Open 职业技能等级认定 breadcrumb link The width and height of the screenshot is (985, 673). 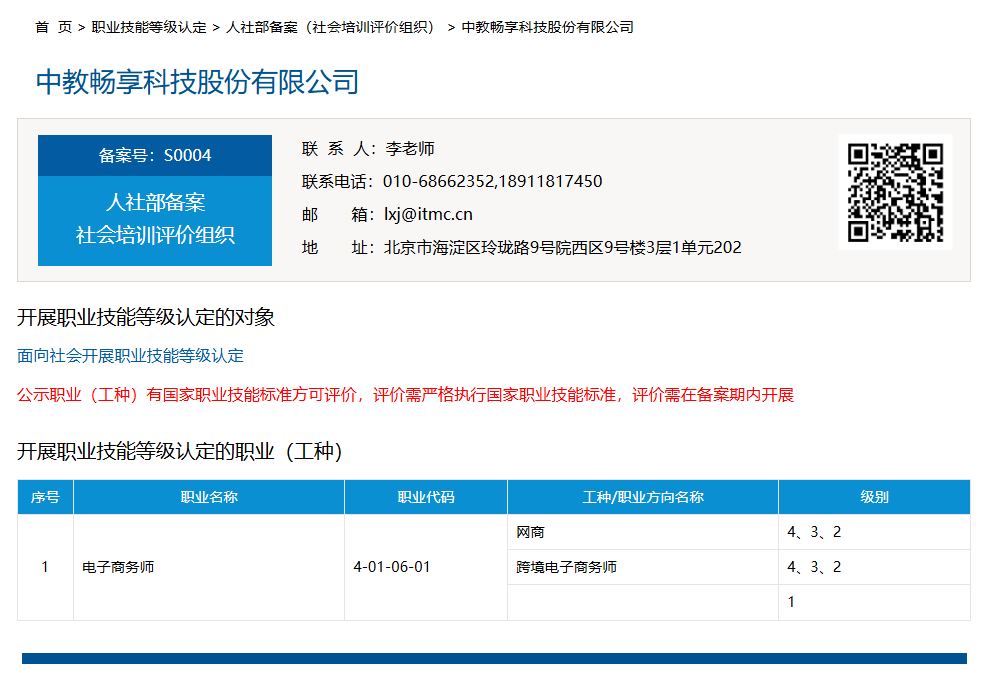click(x=149, y=27)
